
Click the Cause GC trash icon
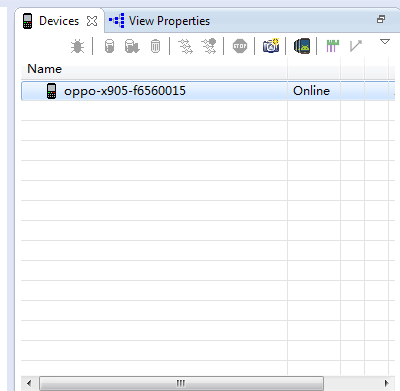tap(155, 46)
